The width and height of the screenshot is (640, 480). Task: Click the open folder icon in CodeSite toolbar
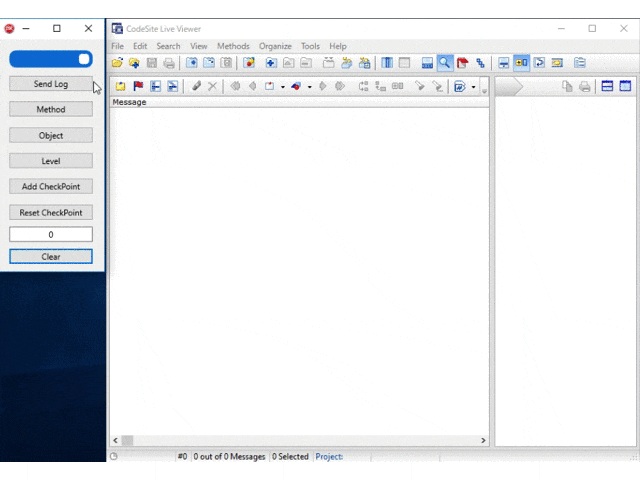(117, 63)
